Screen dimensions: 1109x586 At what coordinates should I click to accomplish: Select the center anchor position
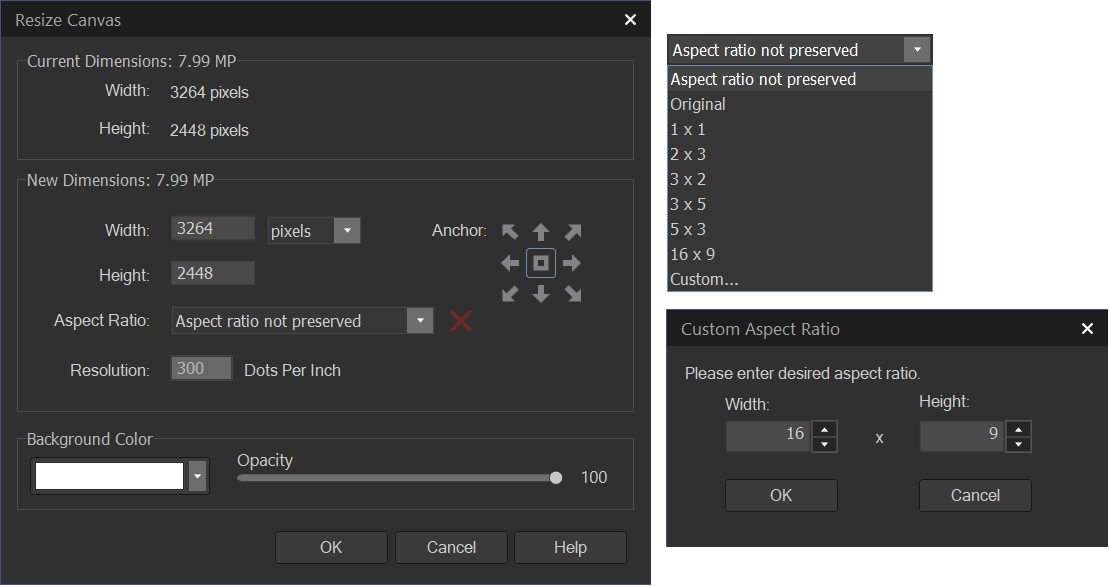coord(541,263)
